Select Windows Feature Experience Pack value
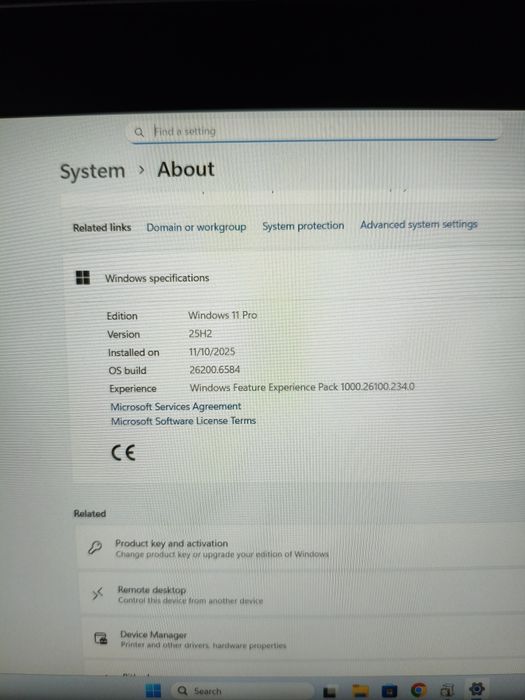525x700 pixels. (302, 387)
